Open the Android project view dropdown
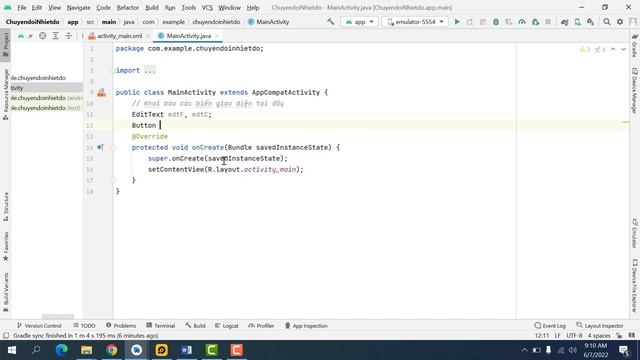Image resolution: width=640 pixels, height=360 pixels. pos(24,36)
